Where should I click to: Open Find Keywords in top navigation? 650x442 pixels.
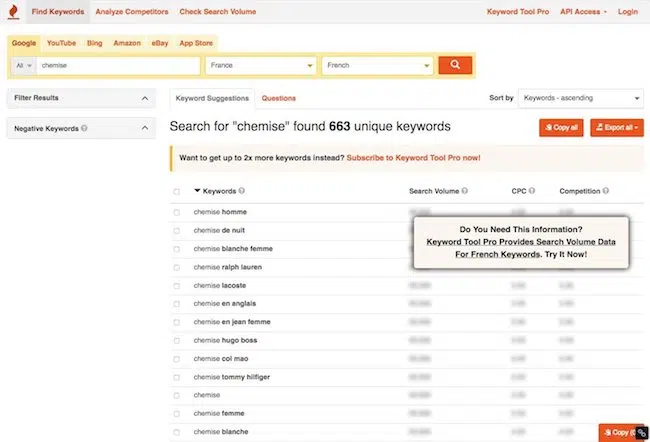pos(58,12)
